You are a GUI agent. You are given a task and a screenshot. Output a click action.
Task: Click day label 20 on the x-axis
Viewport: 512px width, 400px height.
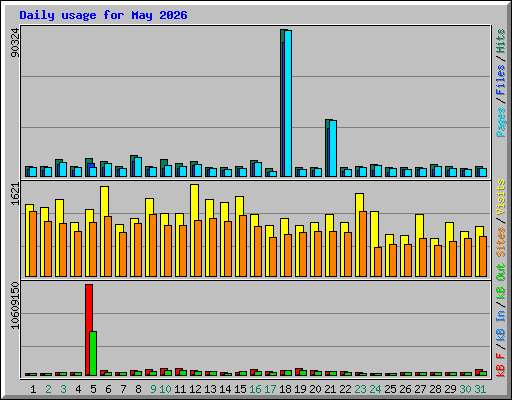315,389
